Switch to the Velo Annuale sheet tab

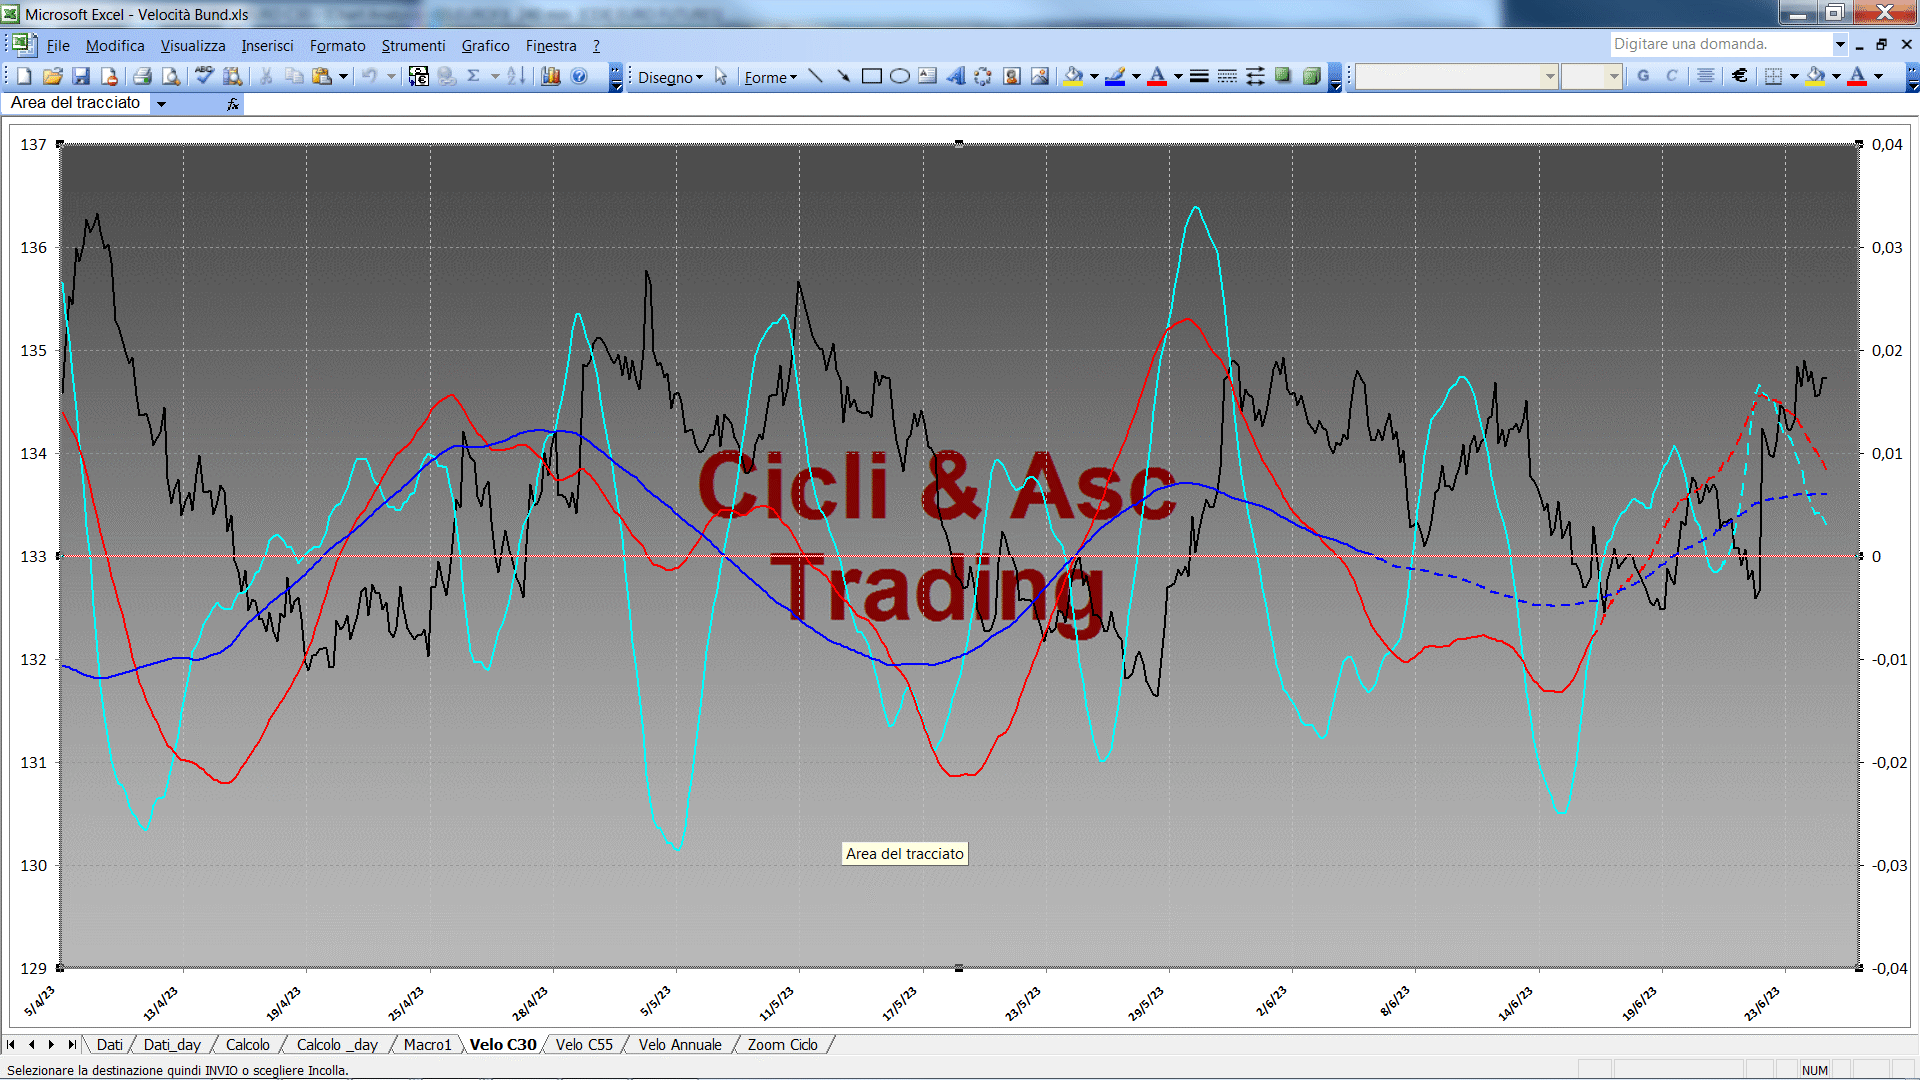coord(680,1044)
